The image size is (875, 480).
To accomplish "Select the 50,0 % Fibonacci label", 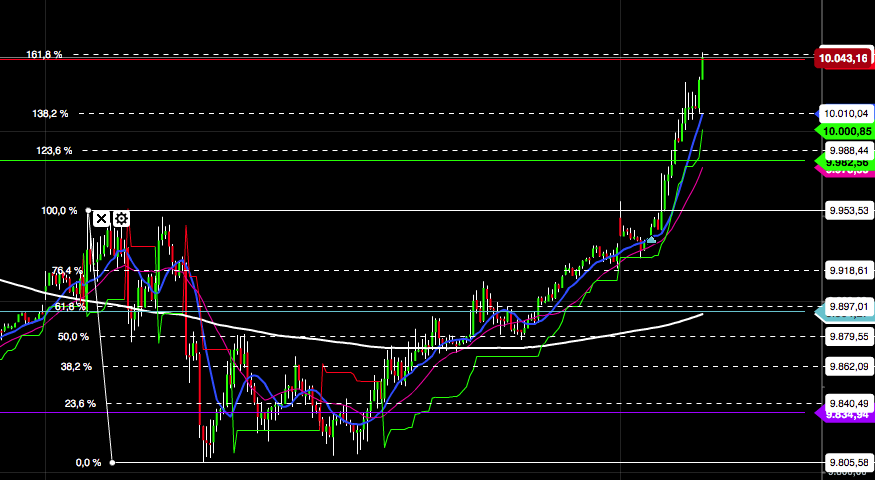I will [73, 337].
